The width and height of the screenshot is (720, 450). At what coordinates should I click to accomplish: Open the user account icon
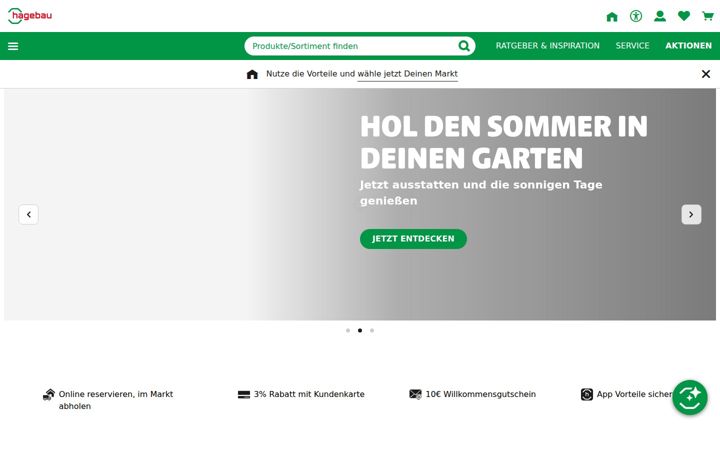coord(660,17)
